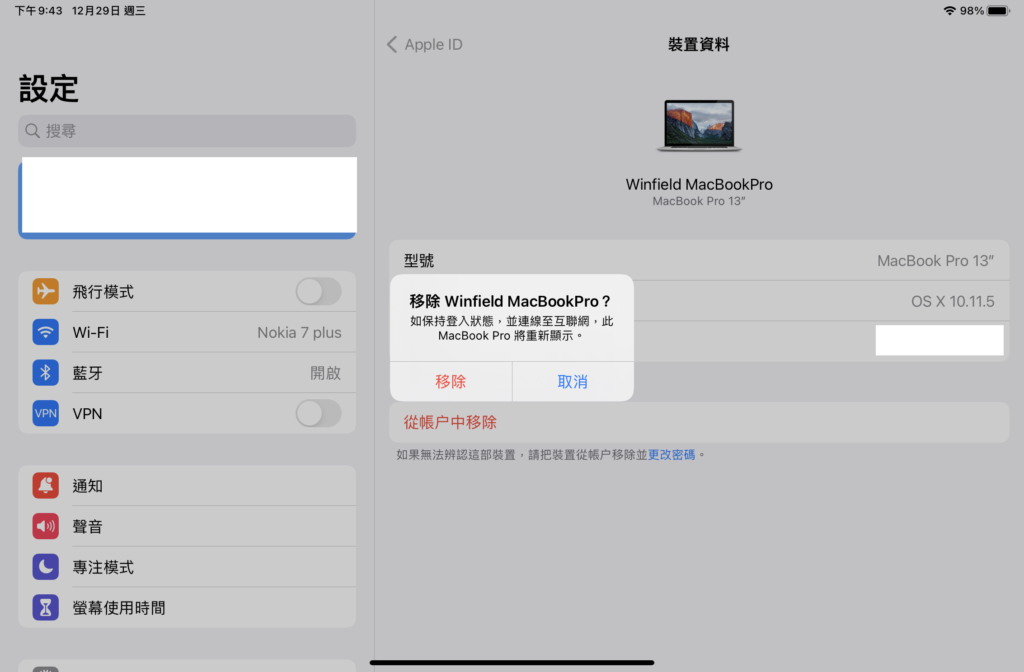Tap the 下午9:43 clock
This screenshot has width=1024, height=672.
point(39,10)
